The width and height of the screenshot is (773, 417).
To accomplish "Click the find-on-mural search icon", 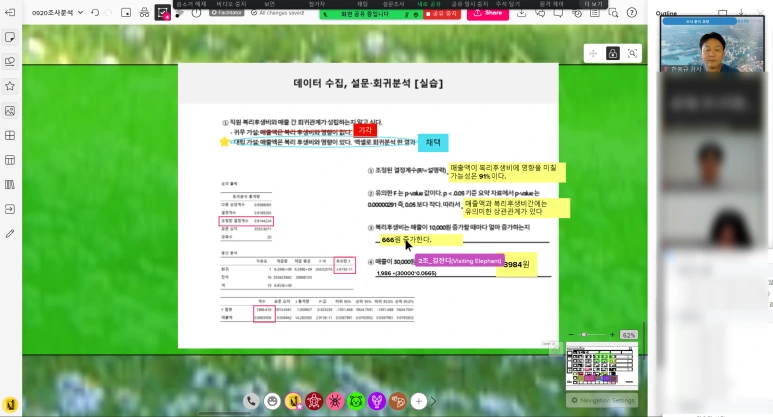I will click(613, 13).
